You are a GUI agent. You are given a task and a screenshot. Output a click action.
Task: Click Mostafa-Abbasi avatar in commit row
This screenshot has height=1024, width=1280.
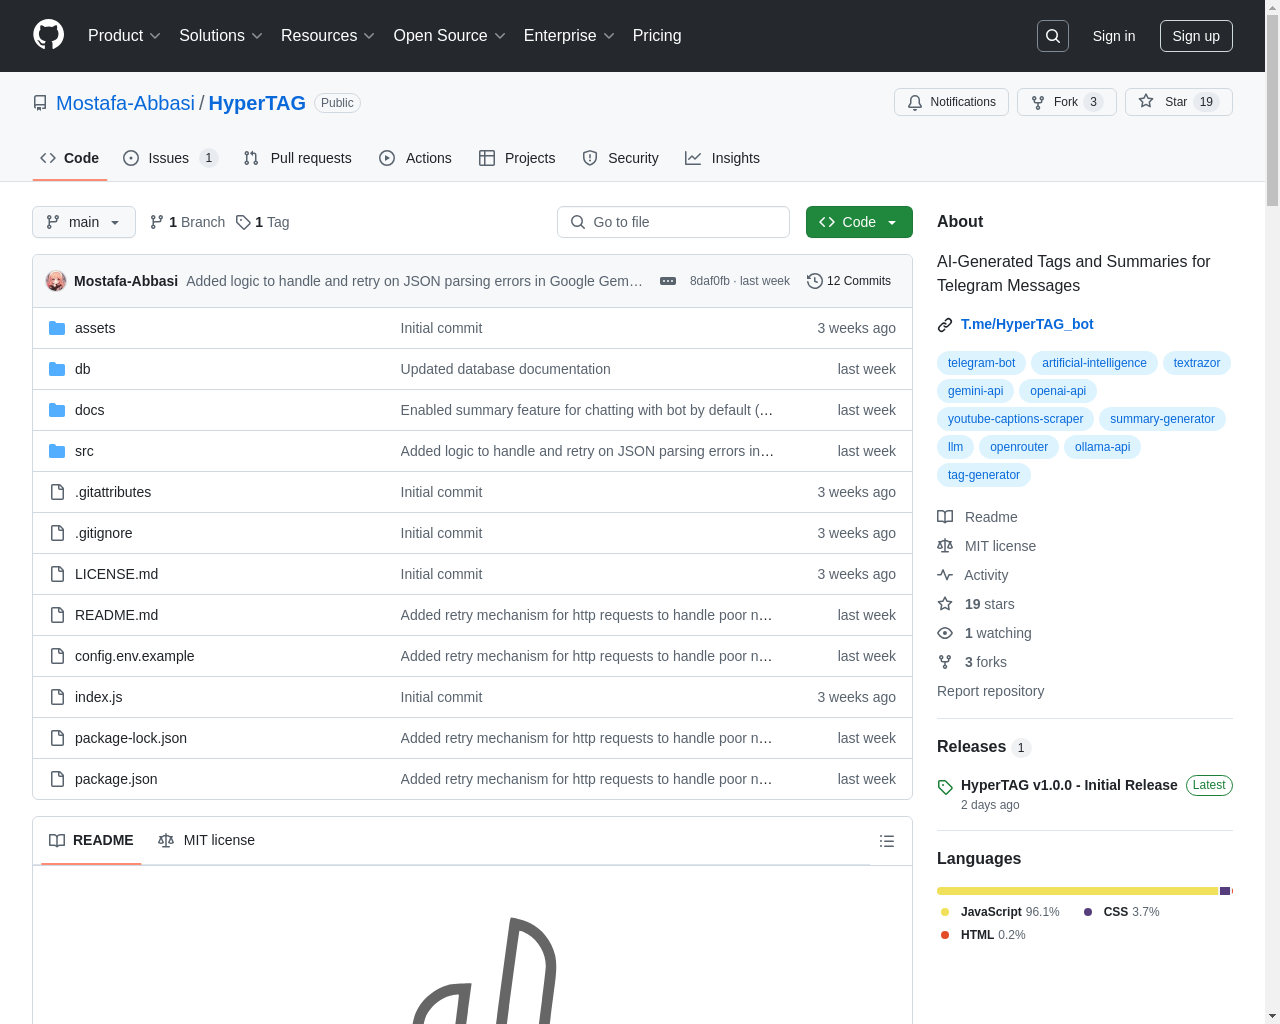pos(56,281)
